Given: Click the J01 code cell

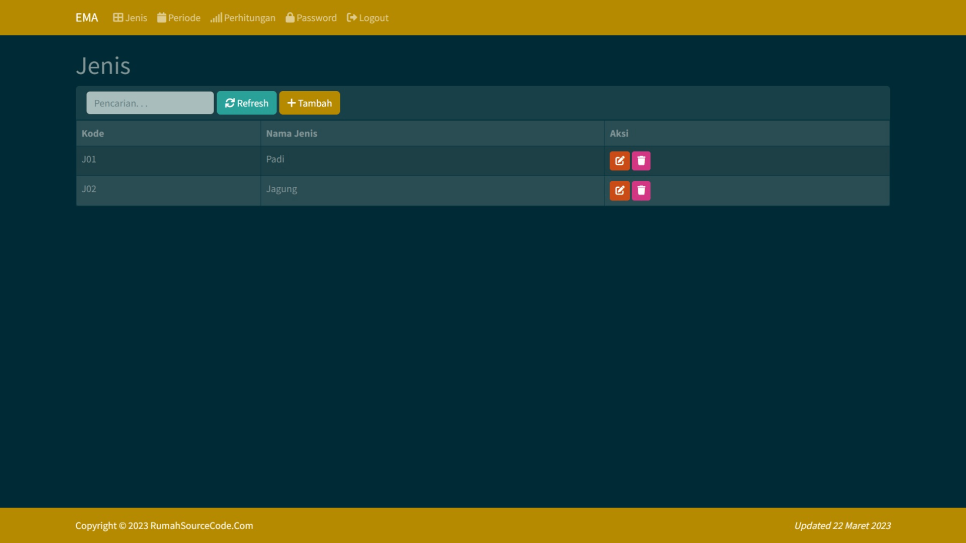Looking at the screenshot, I should click(89, 159).
